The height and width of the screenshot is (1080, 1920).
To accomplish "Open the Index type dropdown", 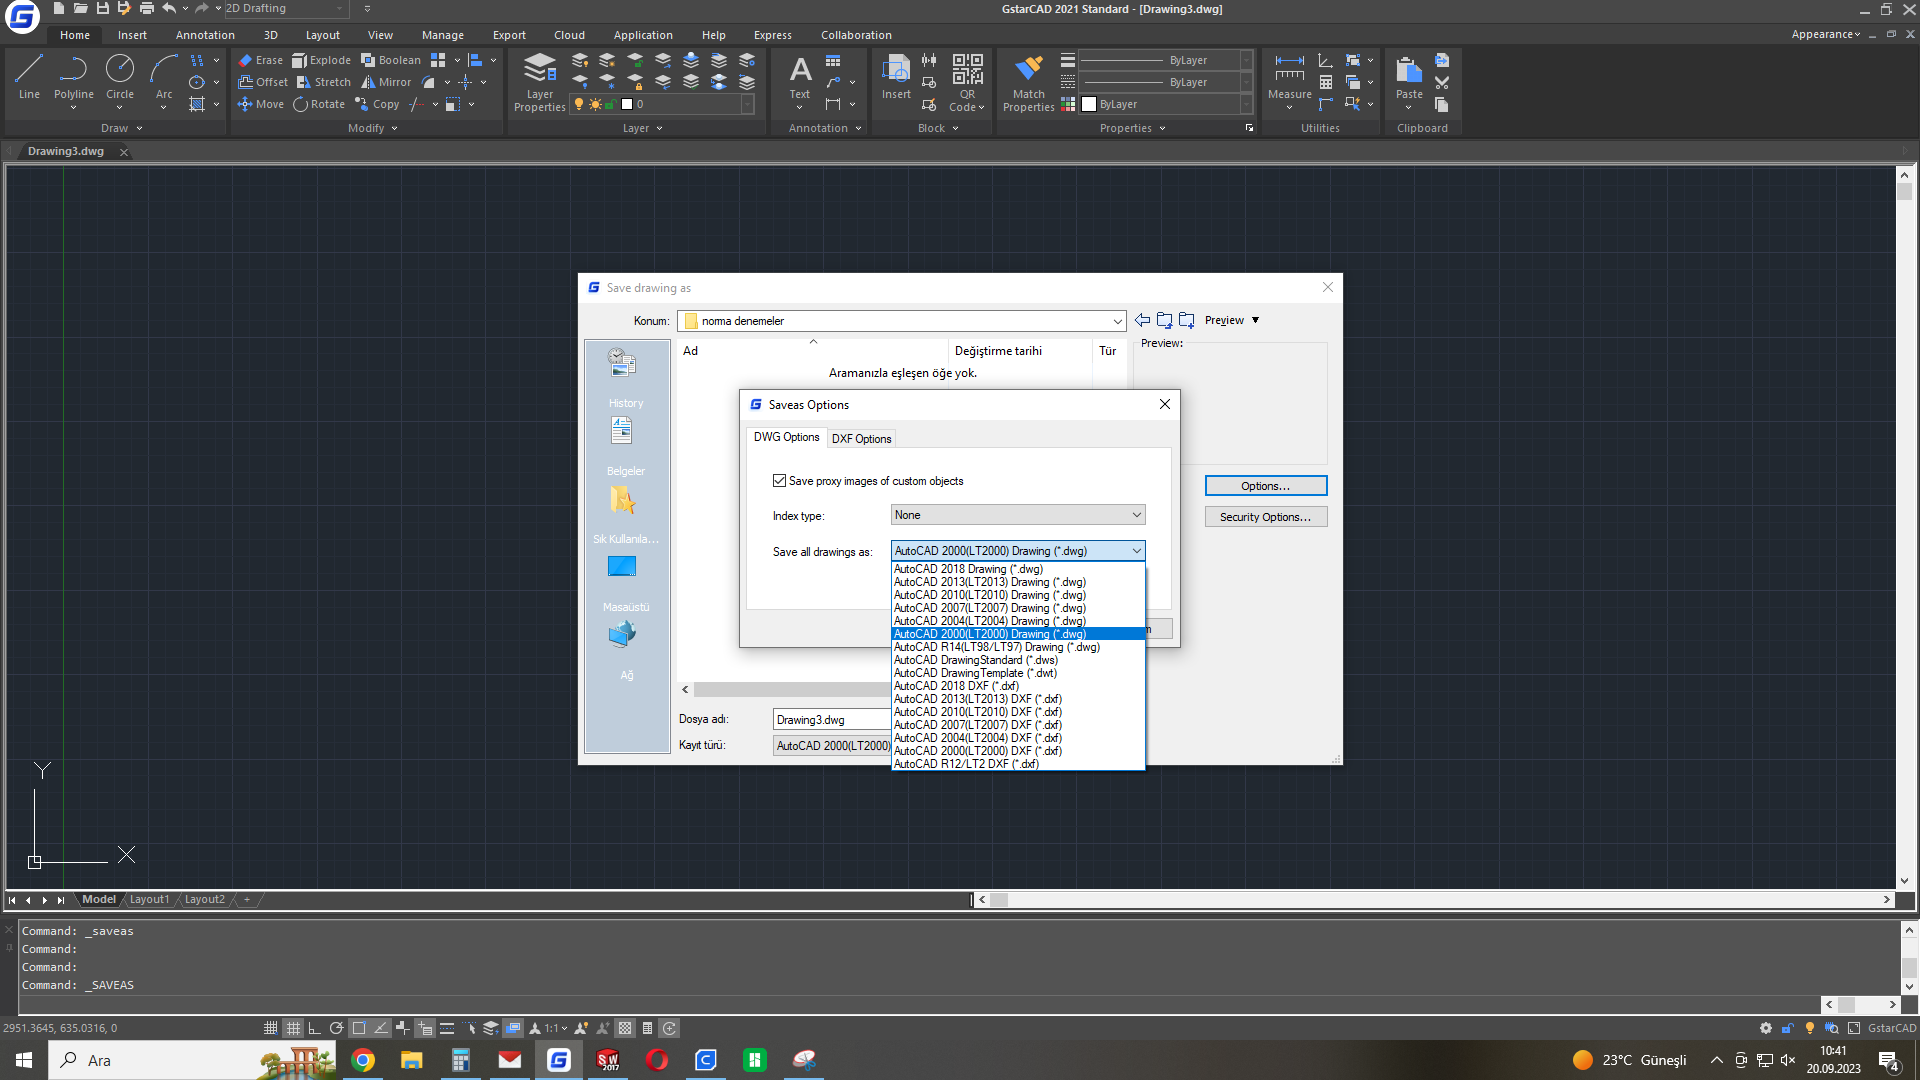I will click(1018, 515).
